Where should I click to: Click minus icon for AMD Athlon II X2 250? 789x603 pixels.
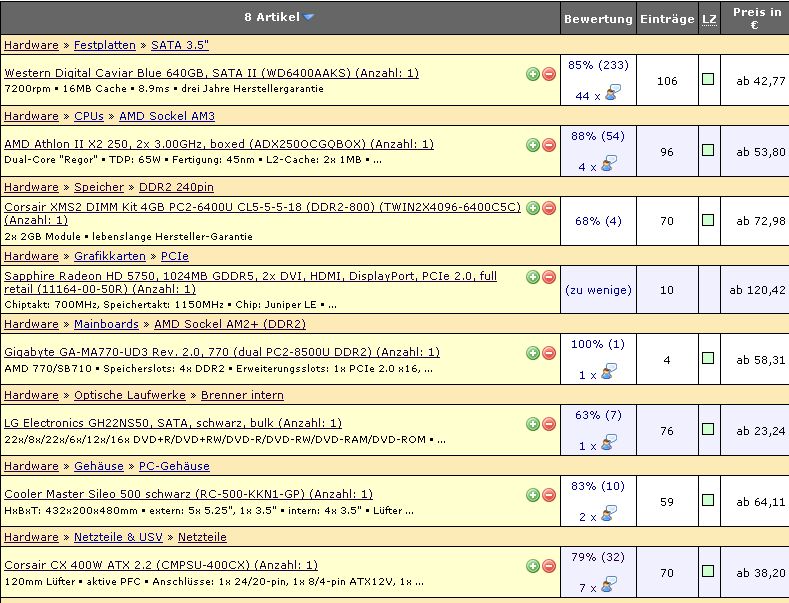coord(549,145)
